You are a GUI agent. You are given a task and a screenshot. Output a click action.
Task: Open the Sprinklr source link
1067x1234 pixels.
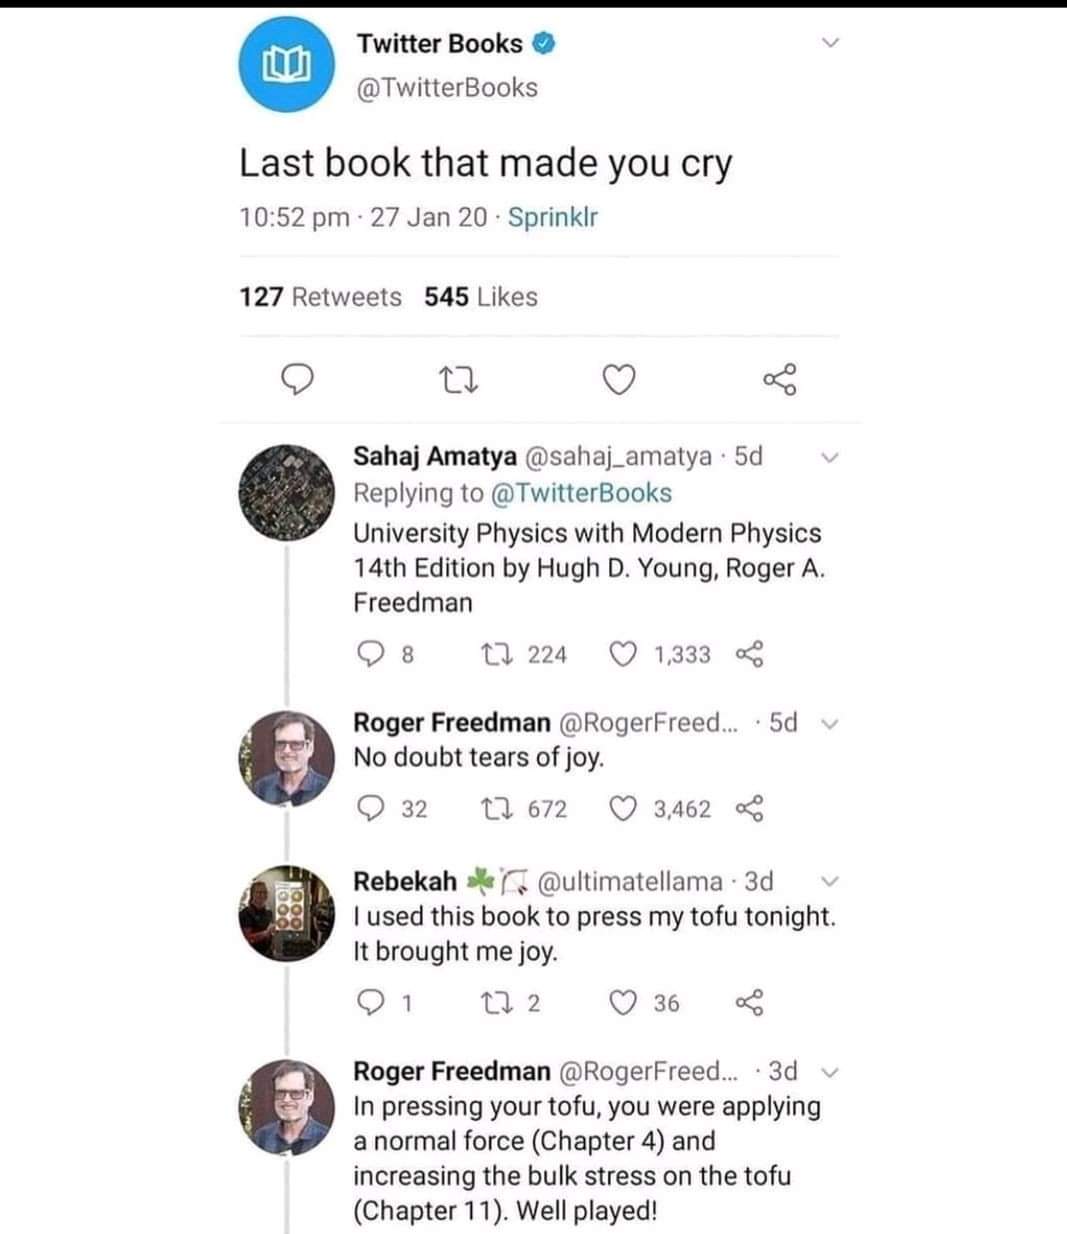553,217
